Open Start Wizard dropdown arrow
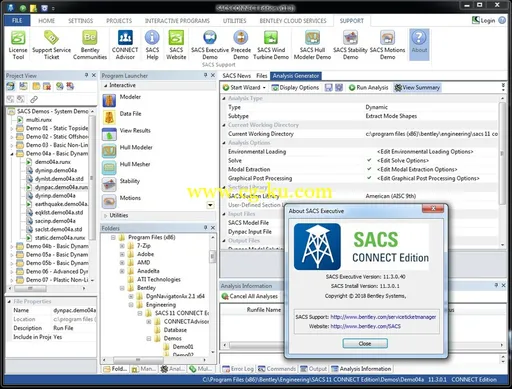The width and height of the screenshot is (512, 389). [264, 88]
